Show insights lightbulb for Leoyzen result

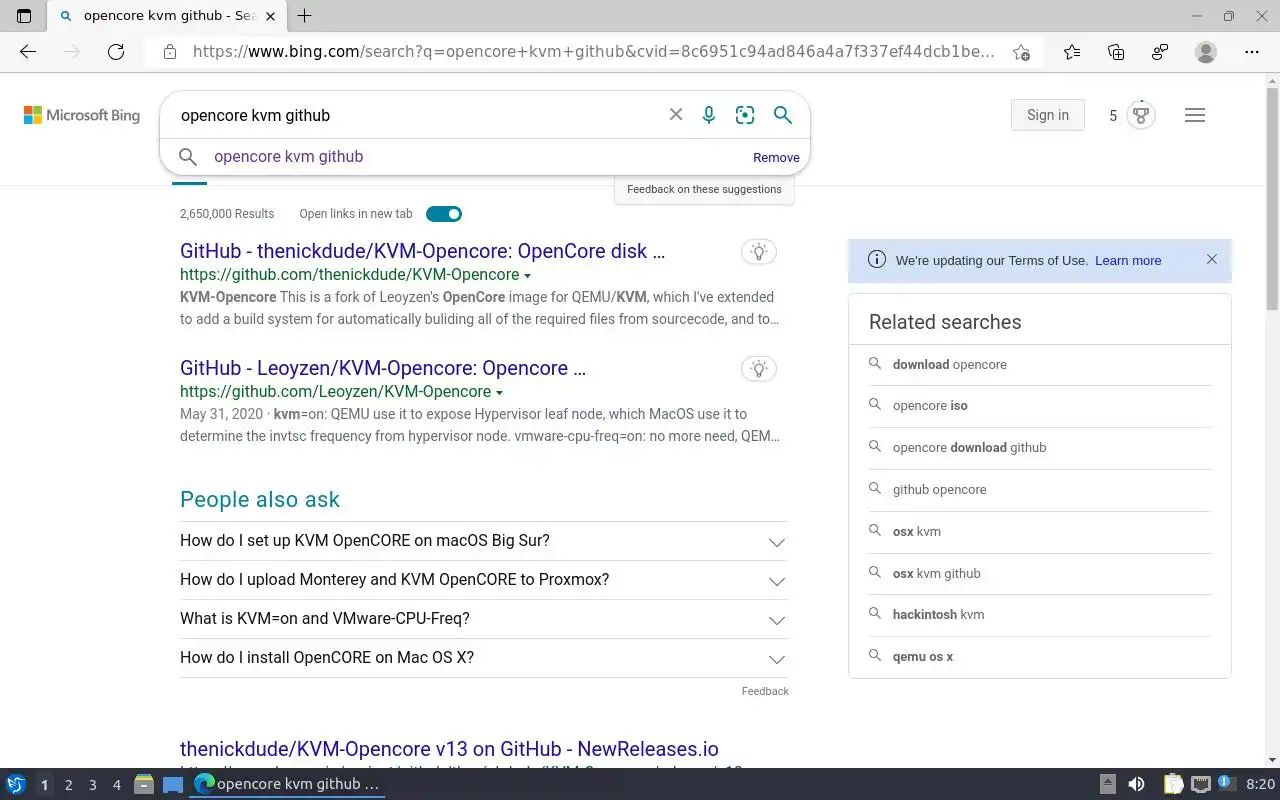(759, 369)
